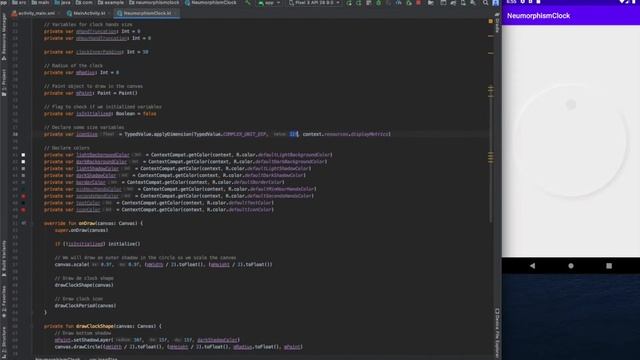Image resolution: width=640 pixels, height=360 pixels.
Task: Click the neumorphic clock circle in emulator
Action: pyautogui.click(x=571, y=140)
